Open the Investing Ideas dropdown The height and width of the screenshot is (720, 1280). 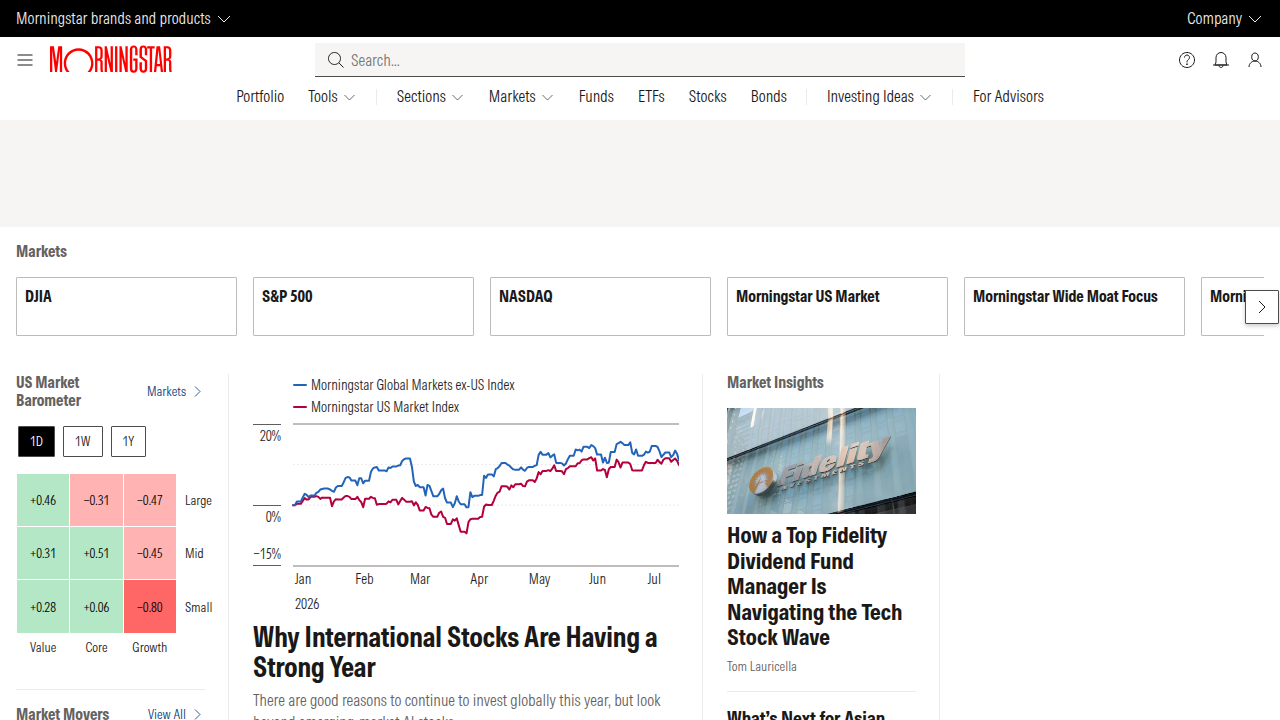[879, 97]
